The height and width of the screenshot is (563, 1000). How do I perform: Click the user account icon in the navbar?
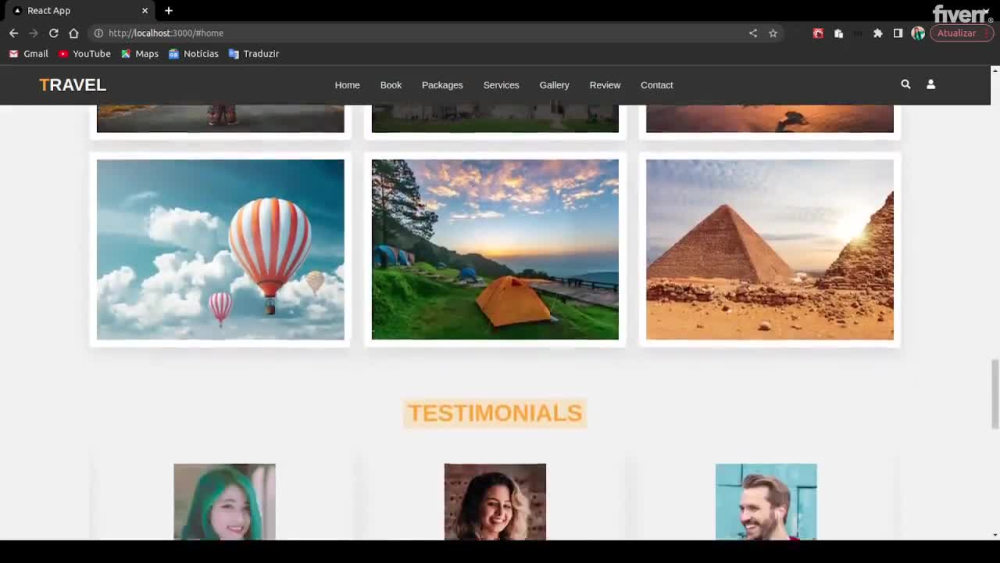pyautogui.click(x=930, y=84)
